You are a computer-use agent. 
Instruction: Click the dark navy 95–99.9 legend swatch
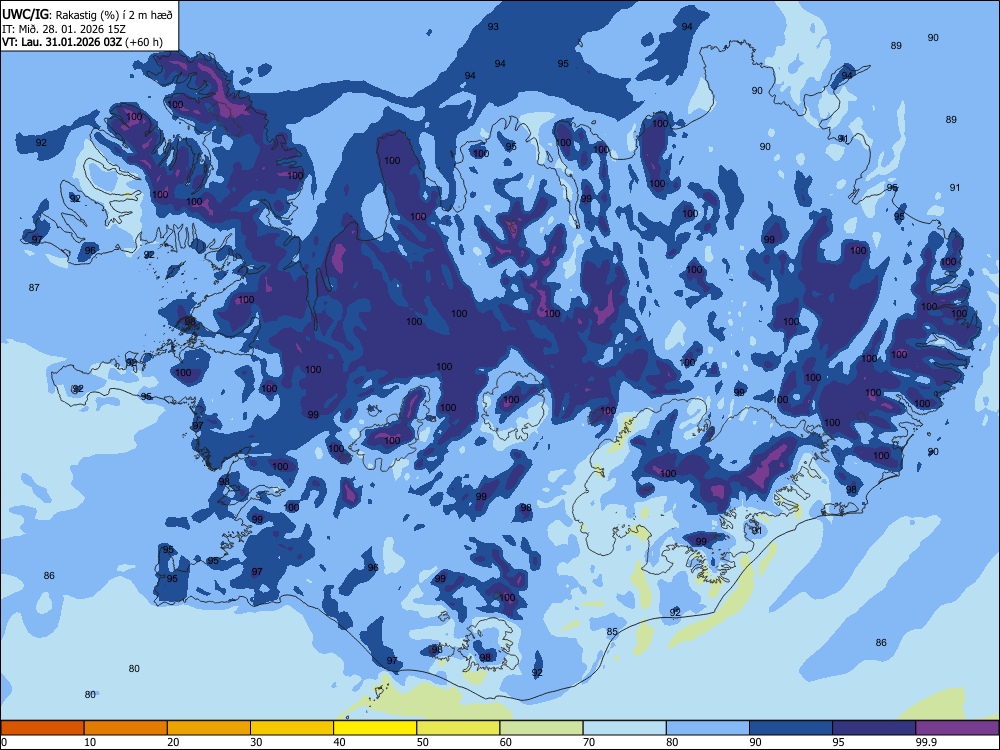(874, 728)
